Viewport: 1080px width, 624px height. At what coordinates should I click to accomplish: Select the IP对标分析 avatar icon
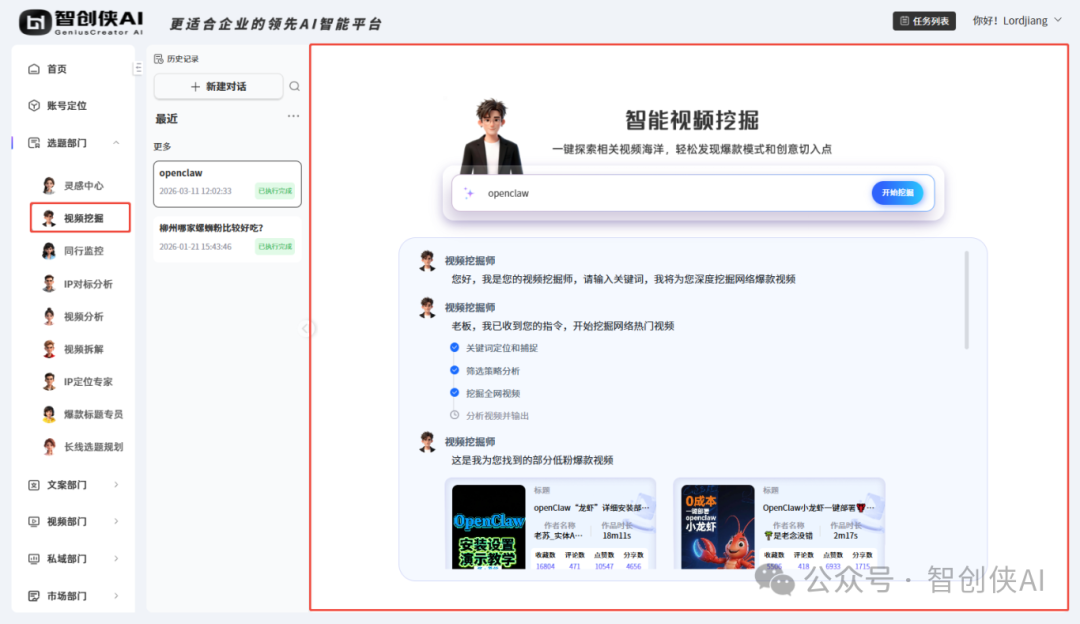pyautogui.click(x=49, y=283)
